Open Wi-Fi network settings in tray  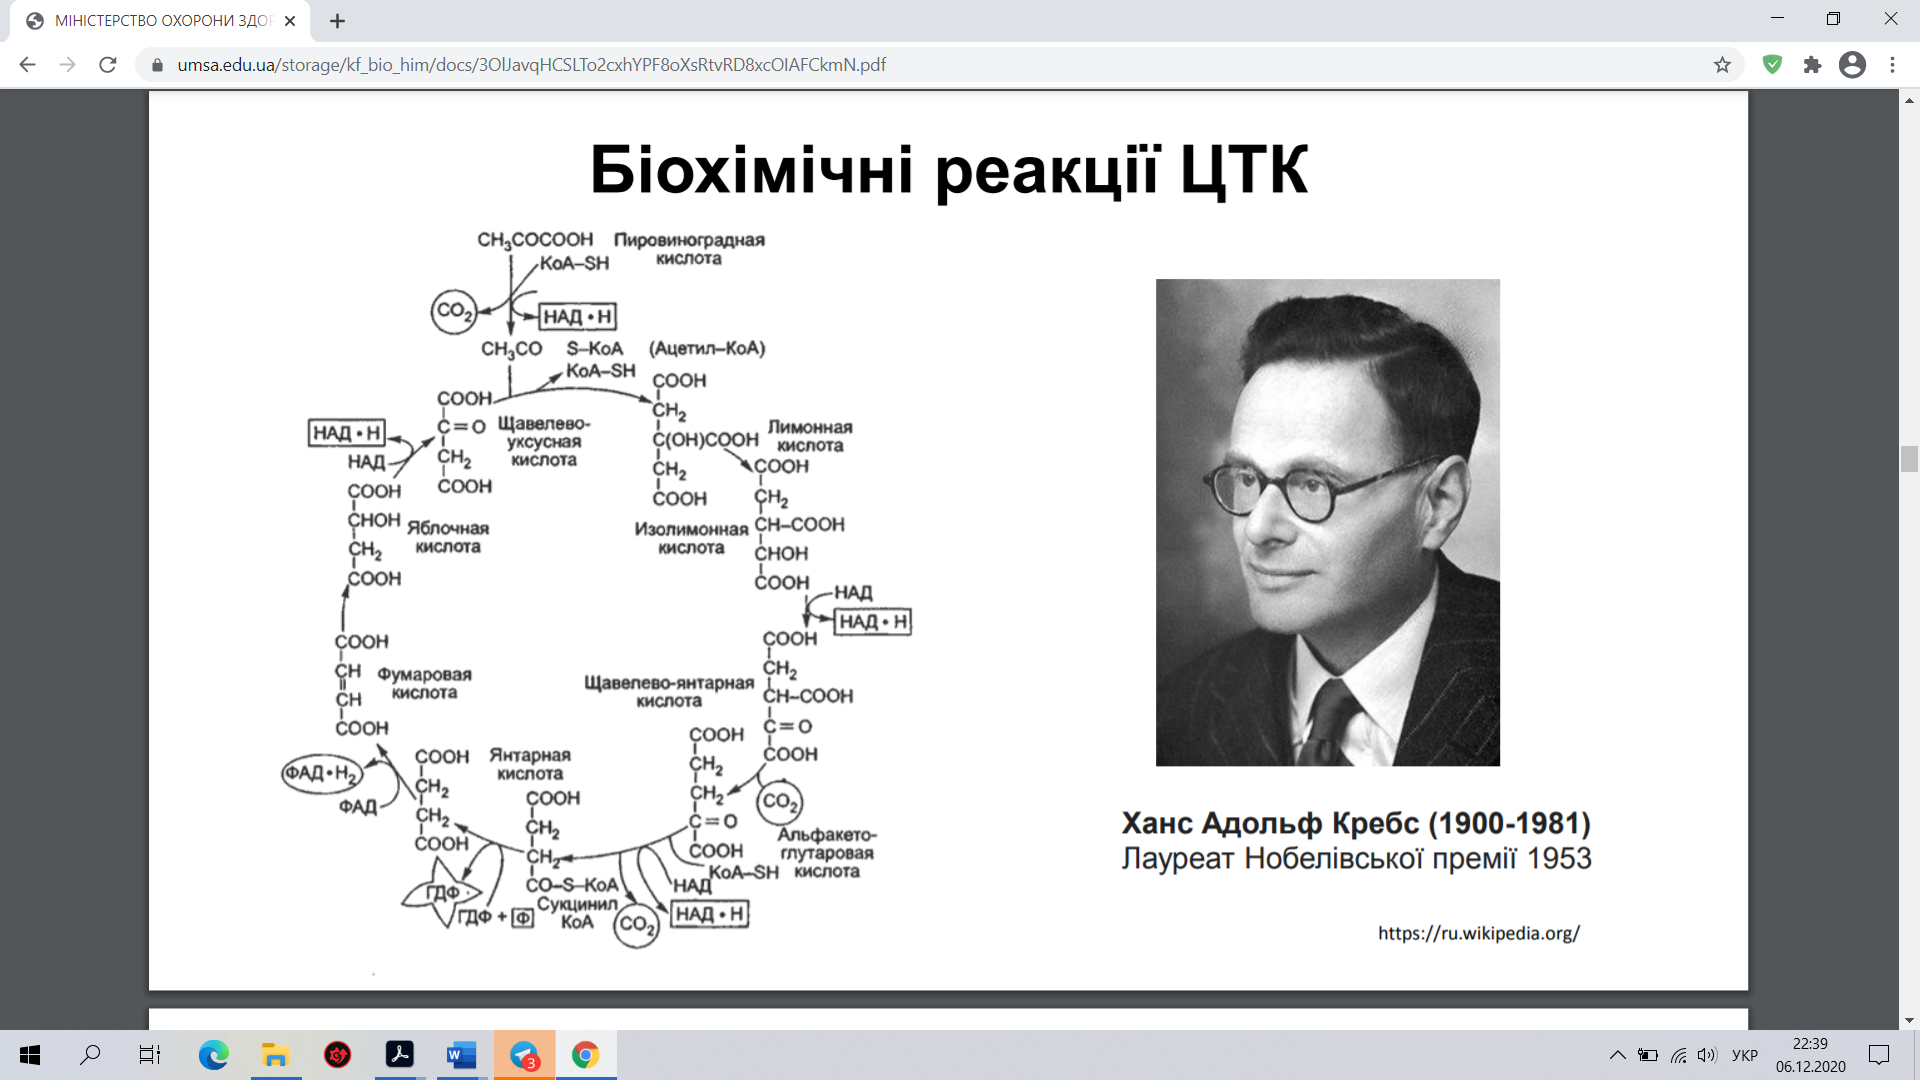pyautogui.click(x=1679, y=1055)
